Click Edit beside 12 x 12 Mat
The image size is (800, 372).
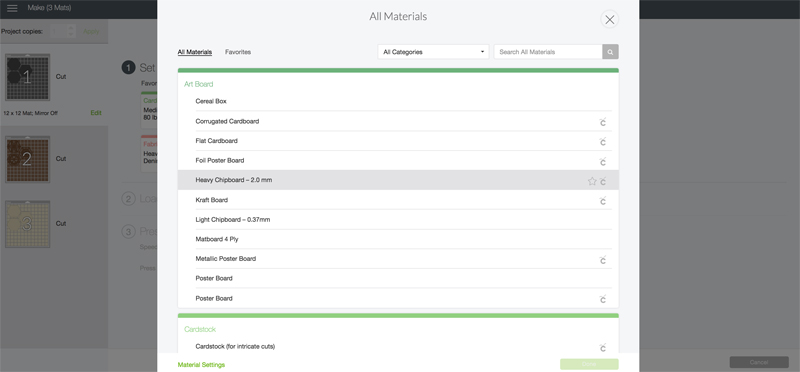click(96, 113)
